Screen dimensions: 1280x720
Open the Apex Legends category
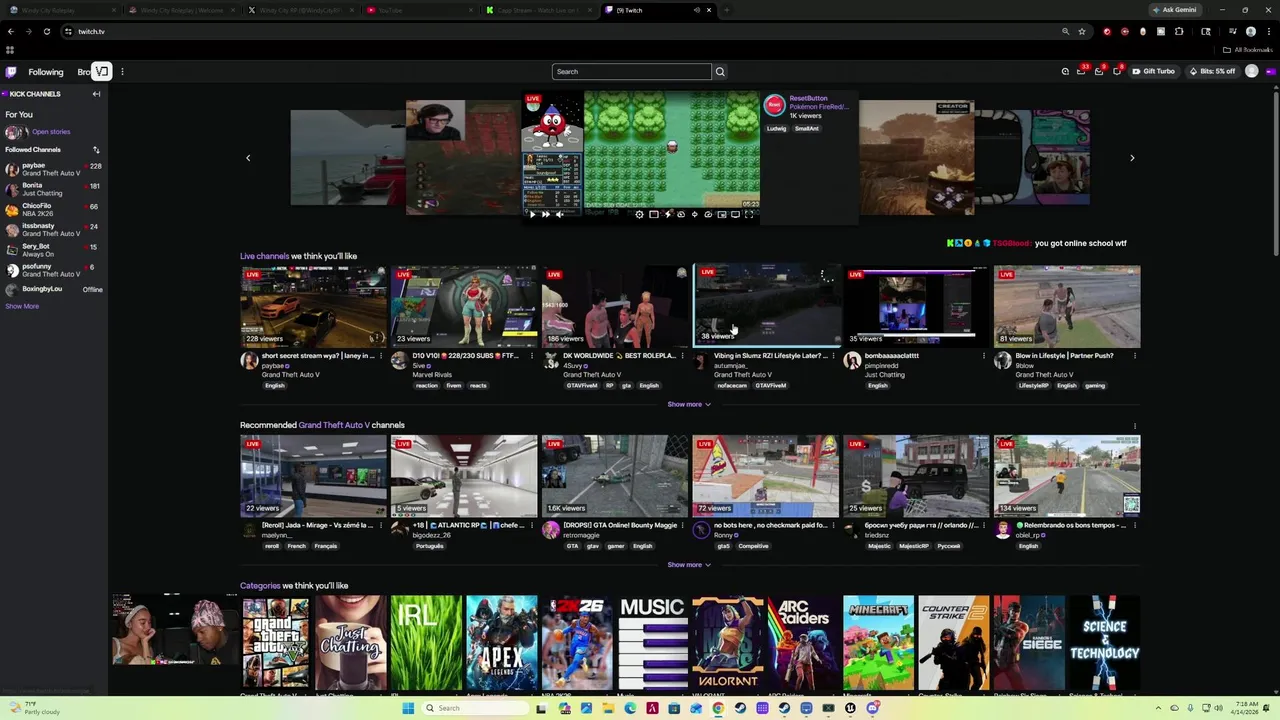click(502, 642)
